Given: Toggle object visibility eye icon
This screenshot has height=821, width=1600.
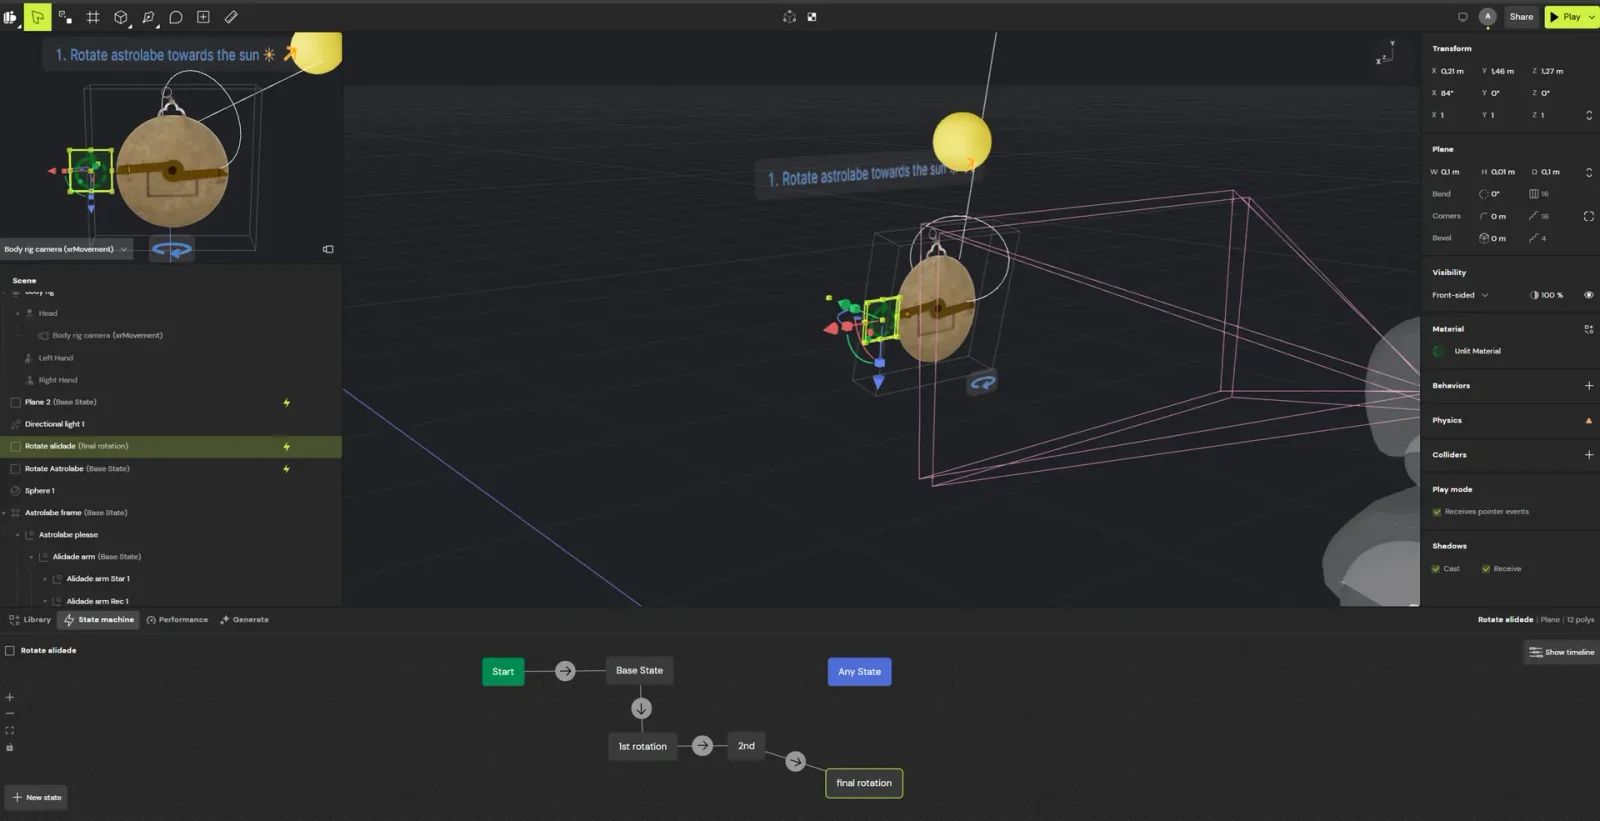Looking at the screenshot, I should point(1588,295).
